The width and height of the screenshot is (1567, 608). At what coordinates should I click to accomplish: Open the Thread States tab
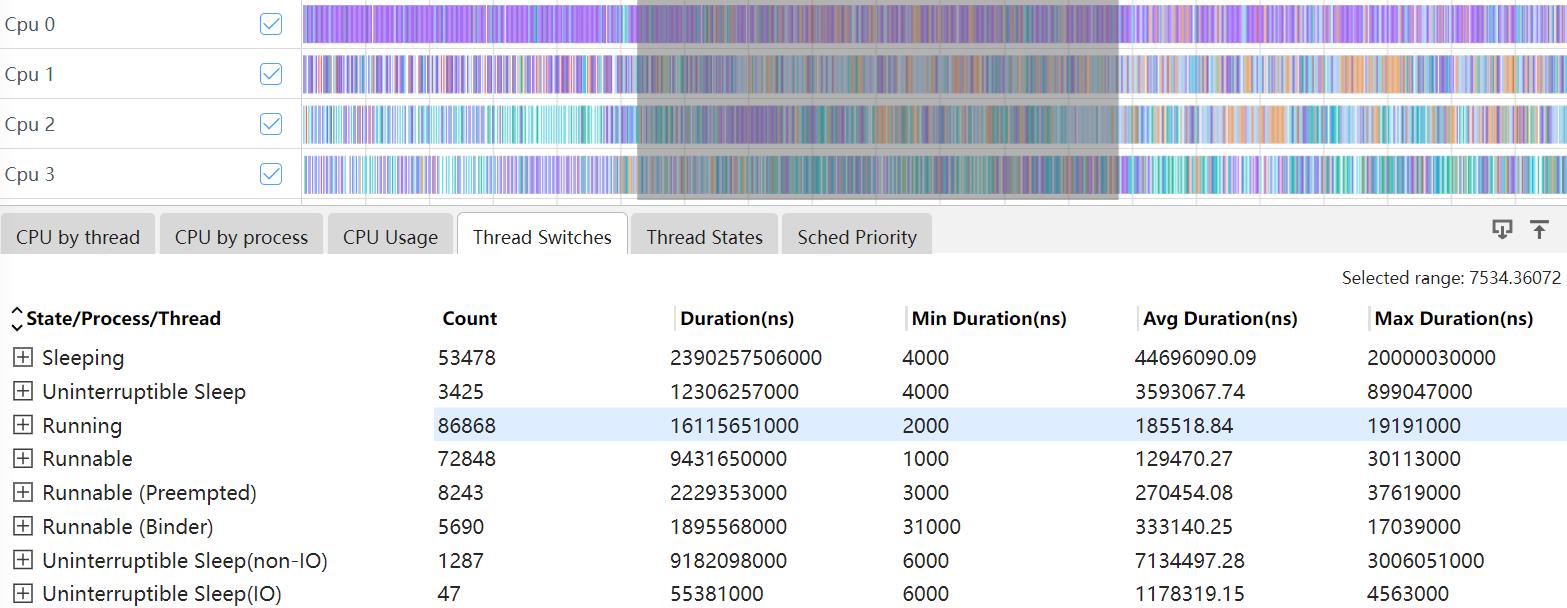click(x=704, y=237)
